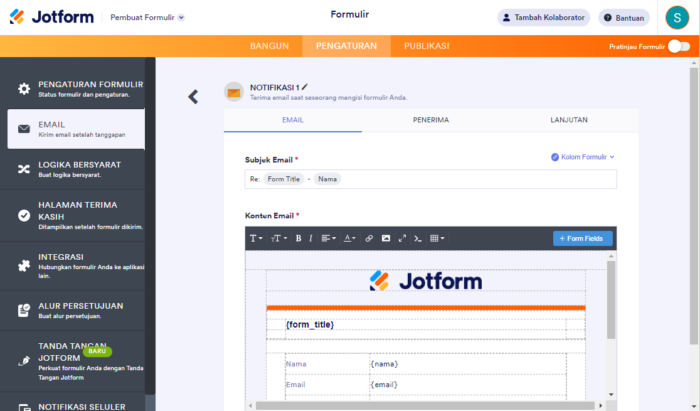The height and width of the screenshot is (411, 700).
Task: Click the Form Title tag in subject
Action: click(x=283, y=179)
